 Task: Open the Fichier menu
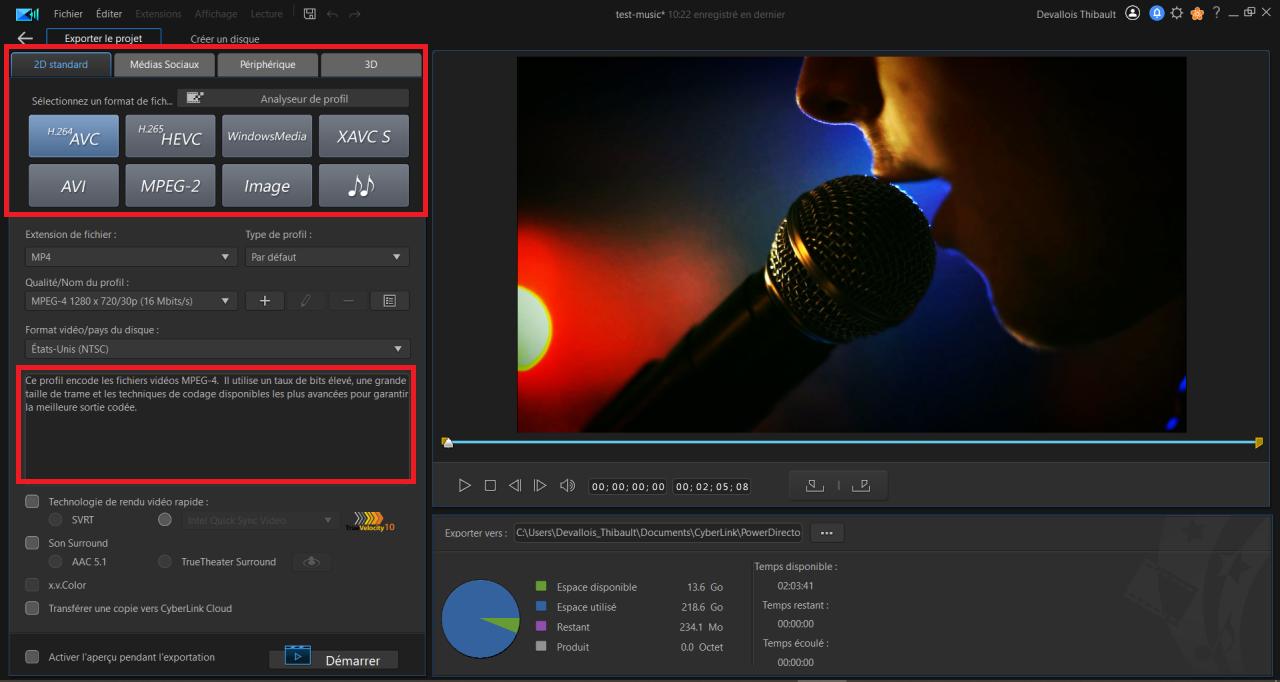click(x=68, y=14)
